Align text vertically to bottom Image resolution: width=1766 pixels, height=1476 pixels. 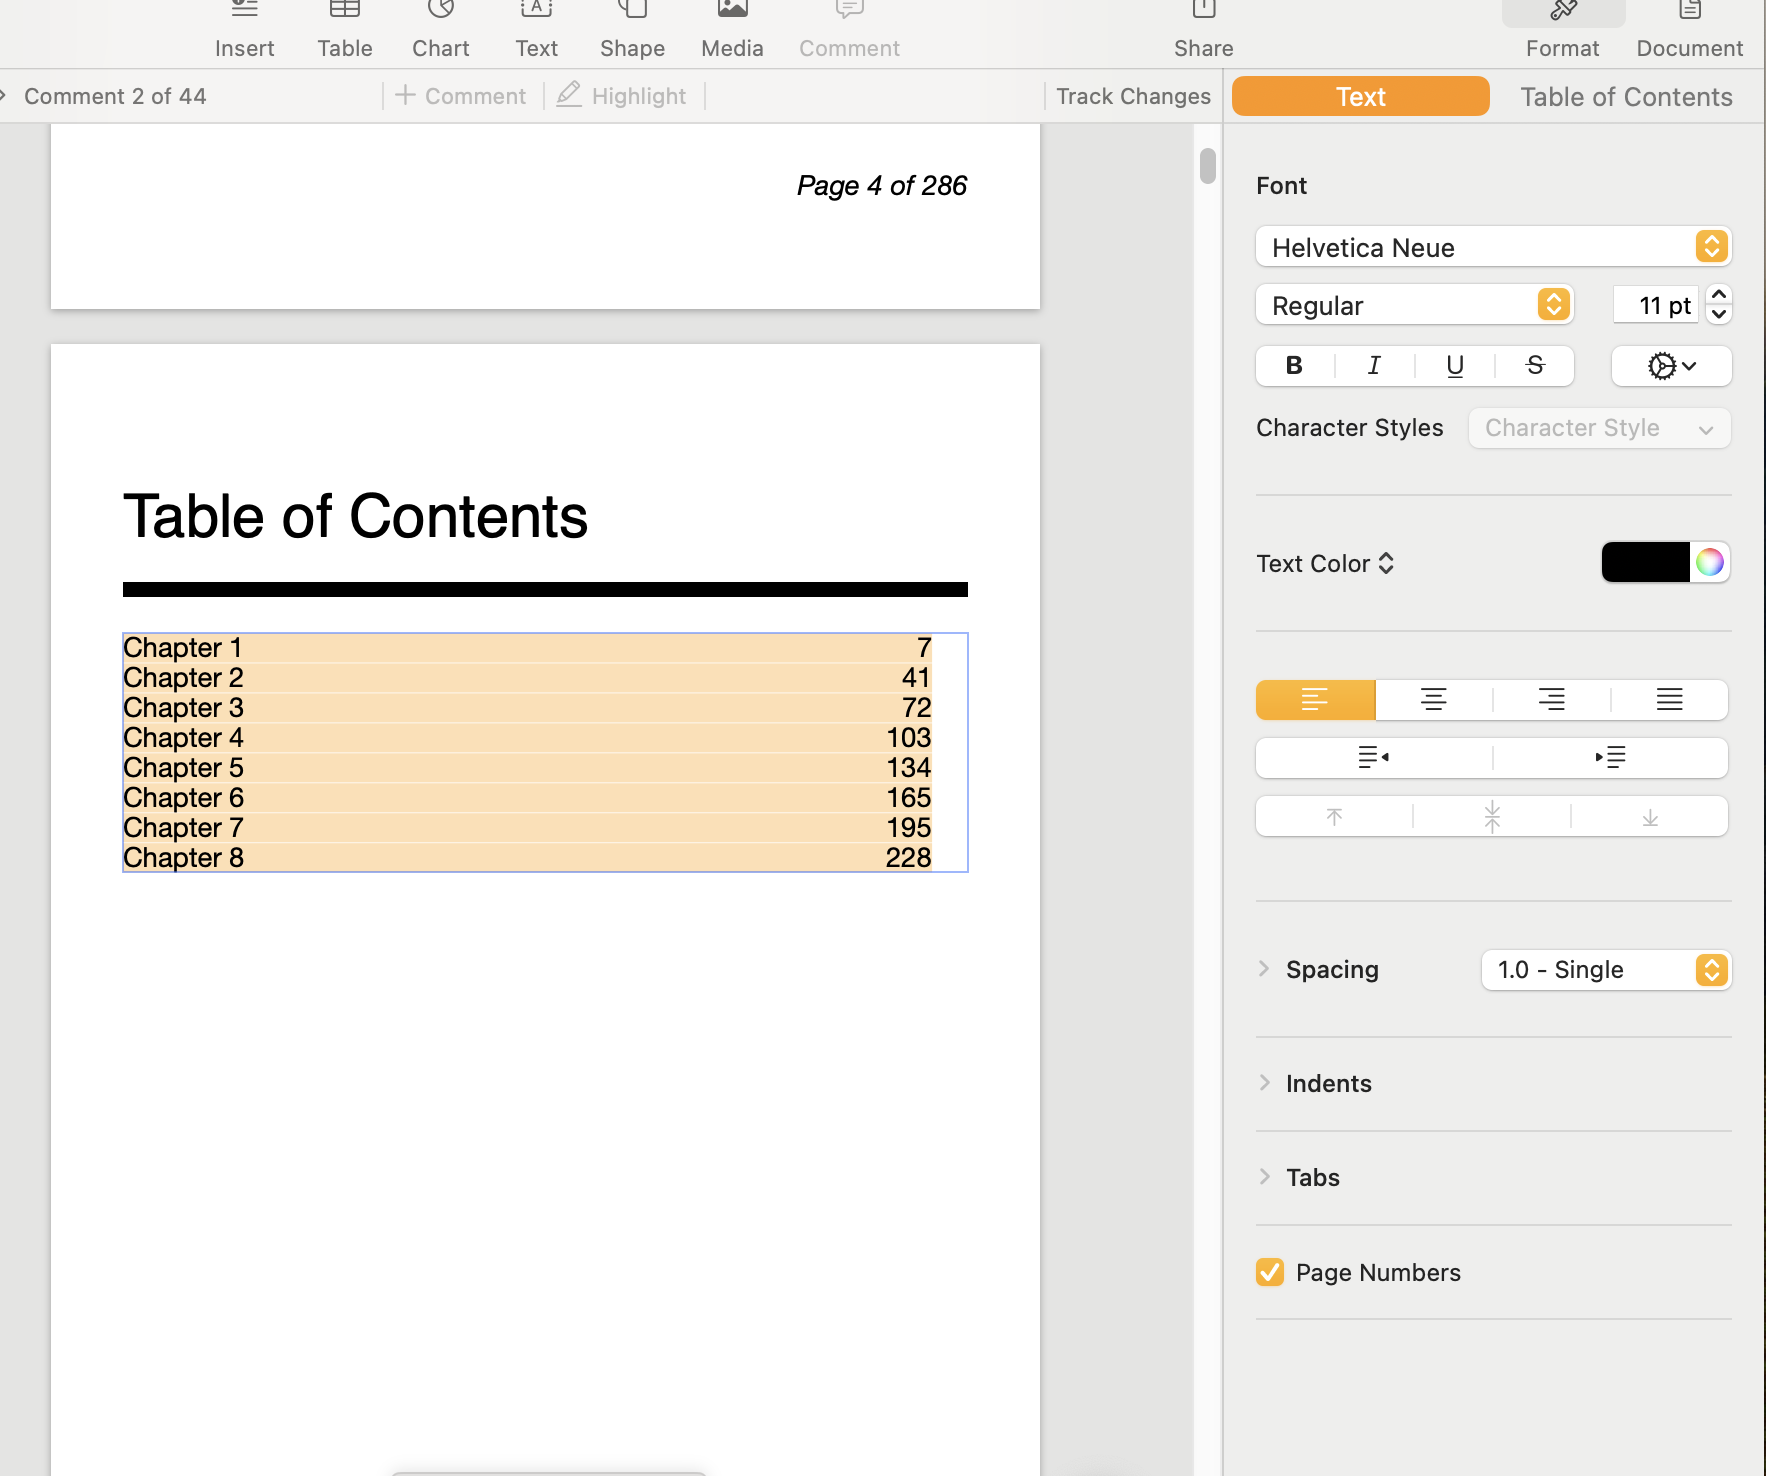click(1650, 816)
